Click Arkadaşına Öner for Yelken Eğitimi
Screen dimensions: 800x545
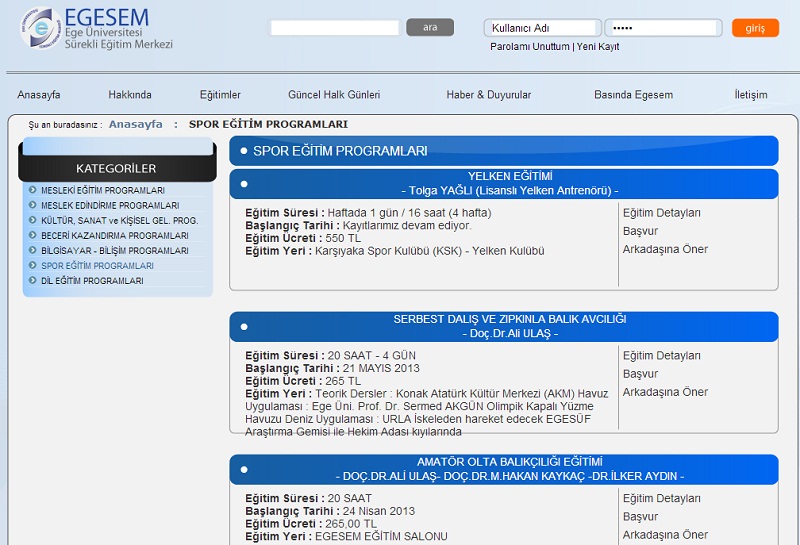point(665,249)
